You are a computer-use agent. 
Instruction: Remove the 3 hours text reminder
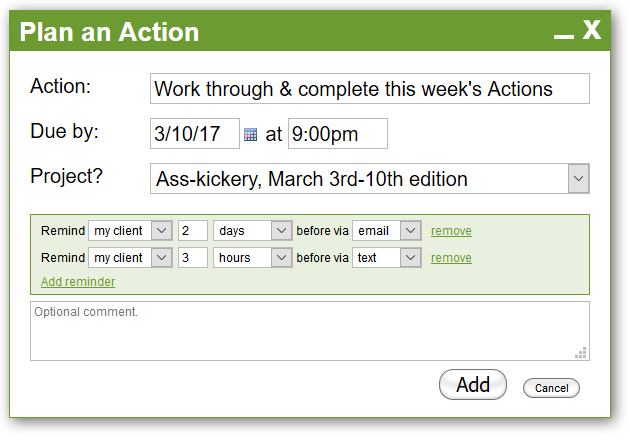point(451,258)
